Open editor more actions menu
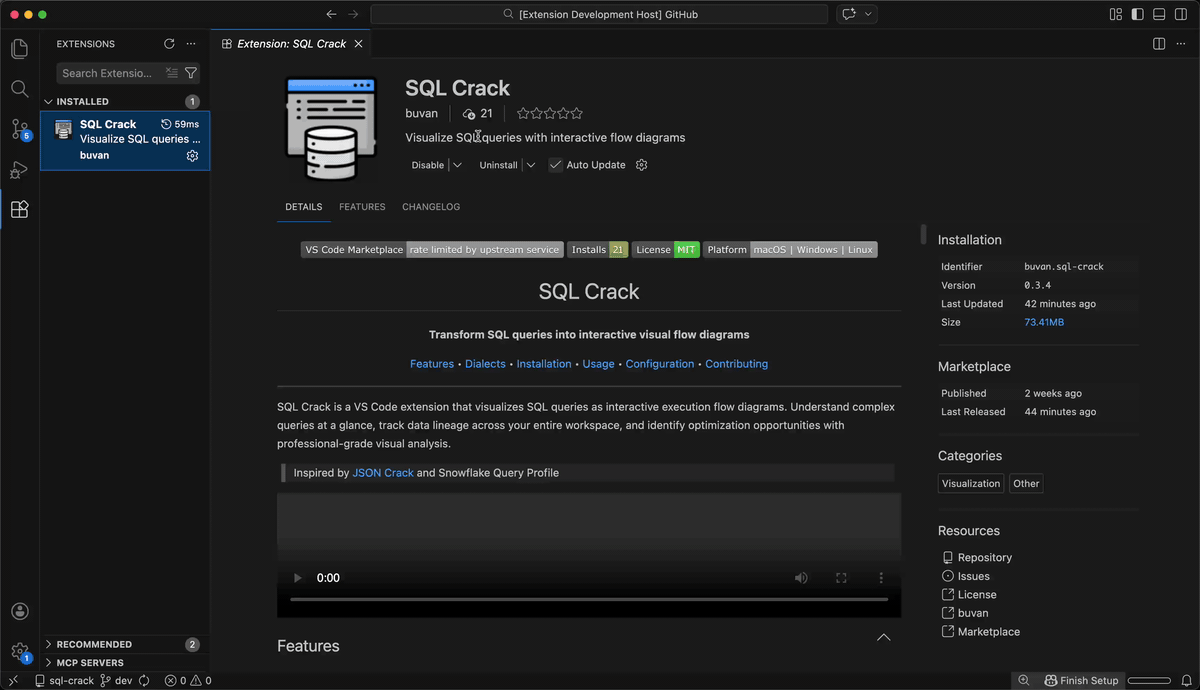 pyautogui.click(x=1181, y=44)
